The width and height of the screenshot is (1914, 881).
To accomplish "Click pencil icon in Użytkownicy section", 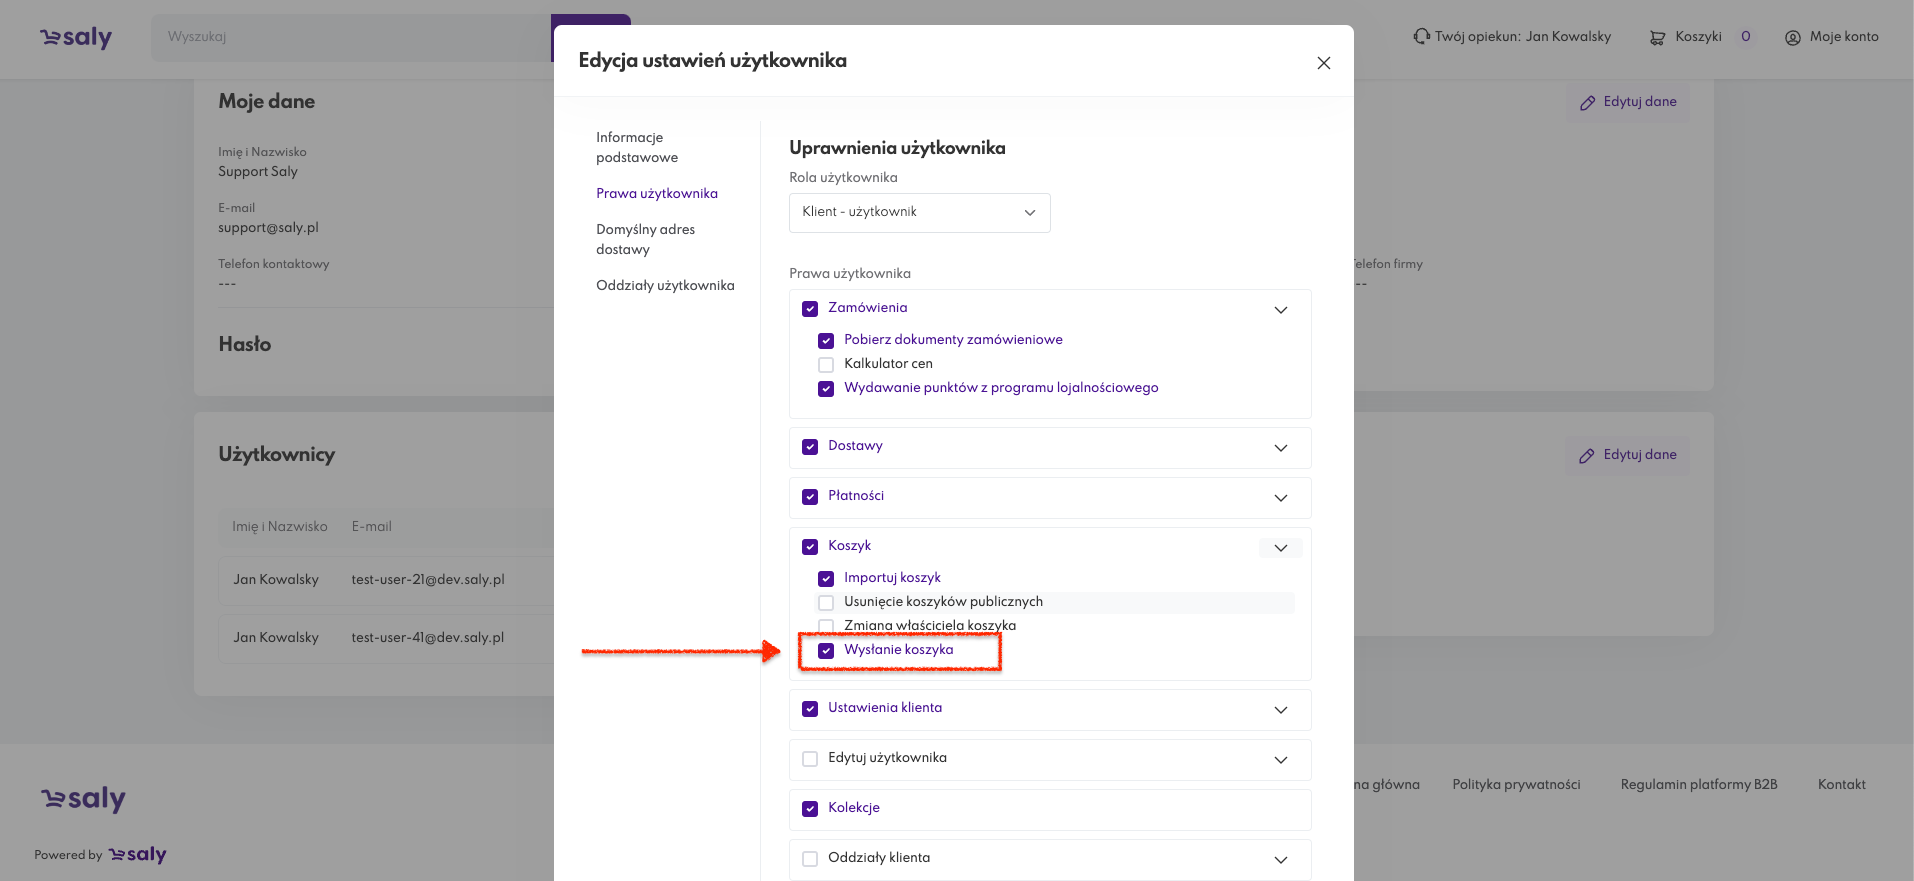I will 1587,456.
